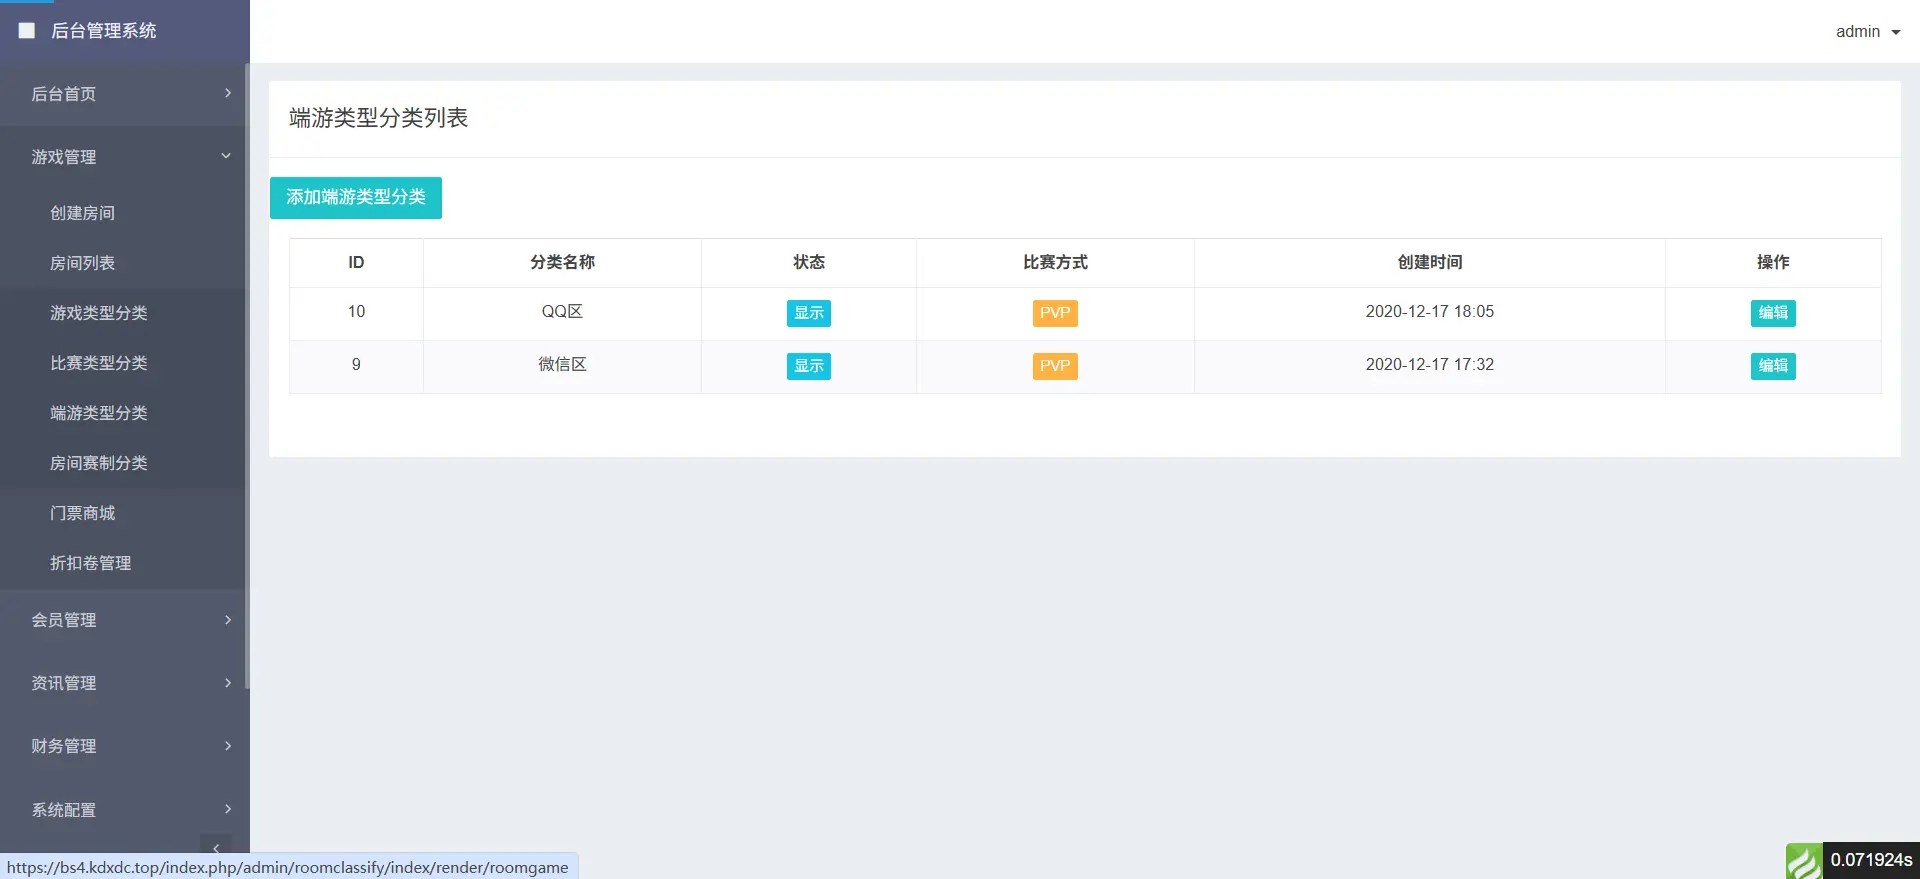
Task: Click the date 2020-12-17 18:05
Action: [1430, 312]
